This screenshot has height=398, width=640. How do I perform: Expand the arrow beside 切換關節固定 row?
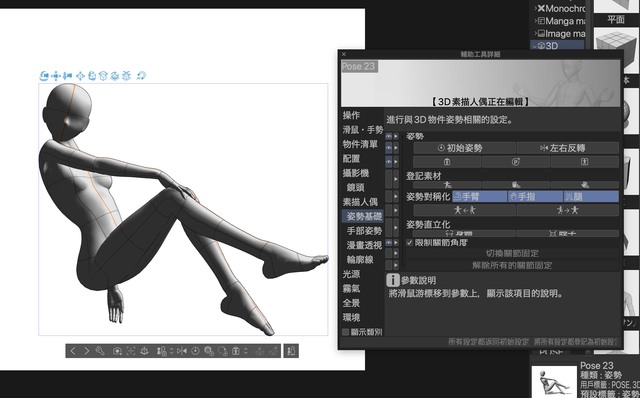[x=396, y=253]
